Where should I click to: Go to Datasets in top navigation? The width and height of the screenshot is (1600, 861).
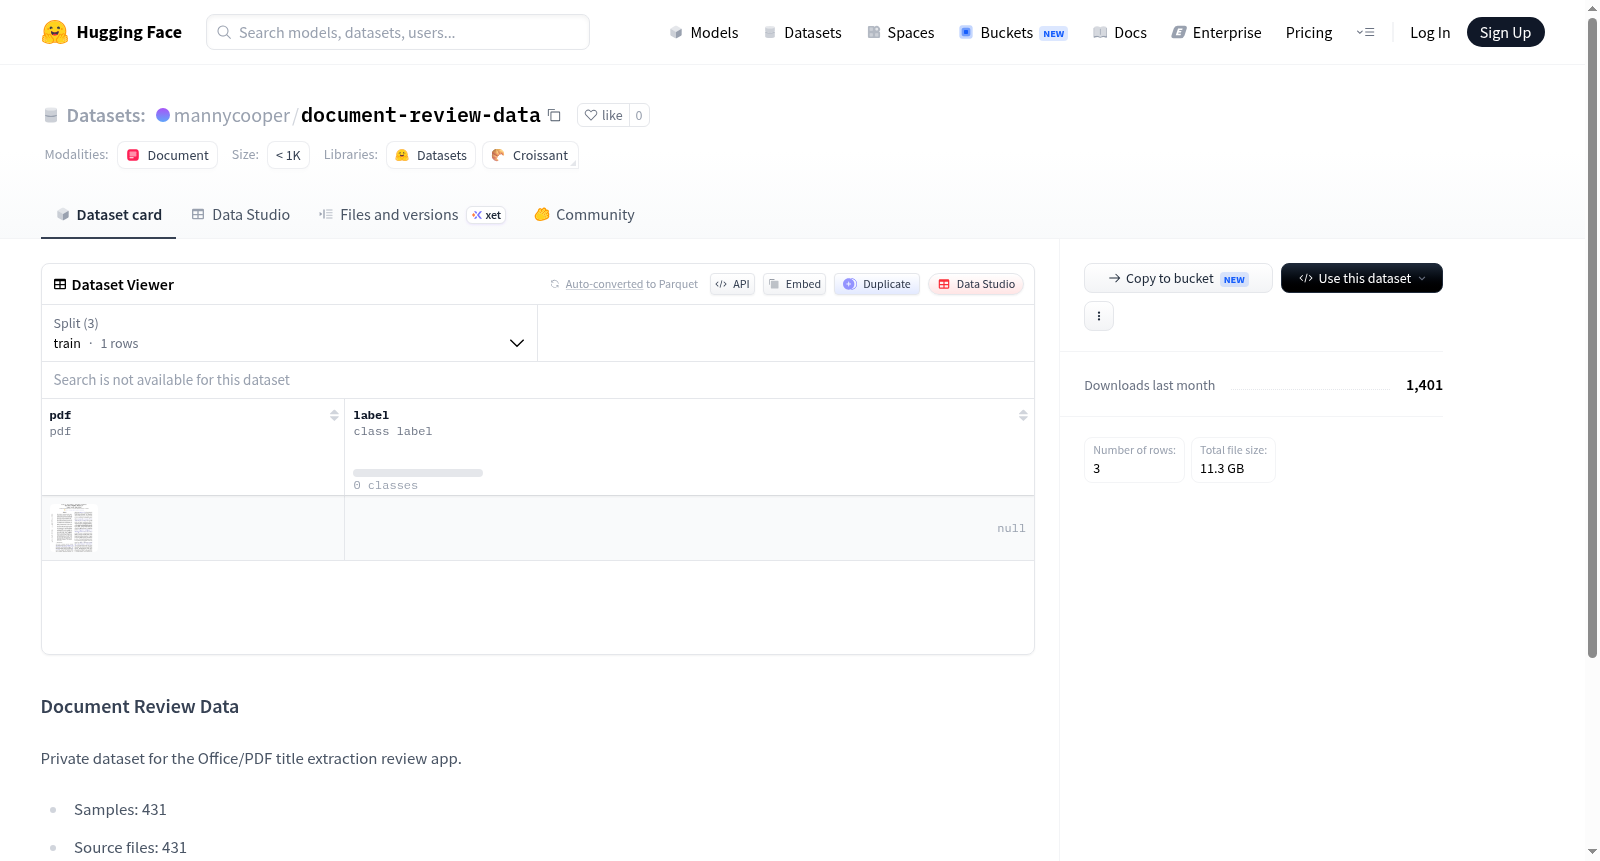803,32
